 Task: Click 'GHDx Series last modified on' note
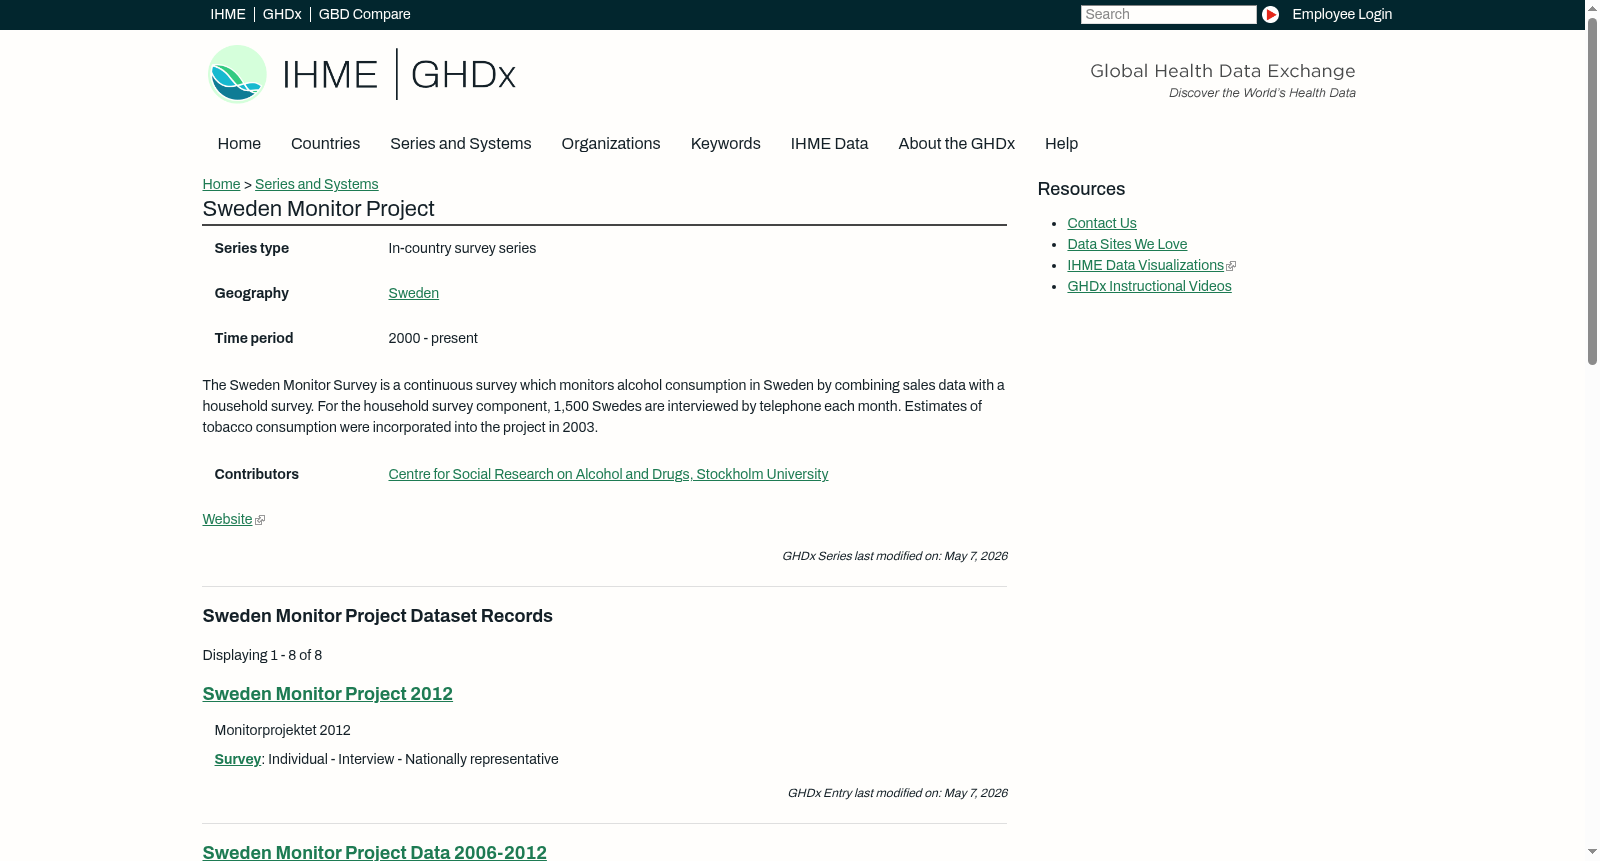(894, 556)
